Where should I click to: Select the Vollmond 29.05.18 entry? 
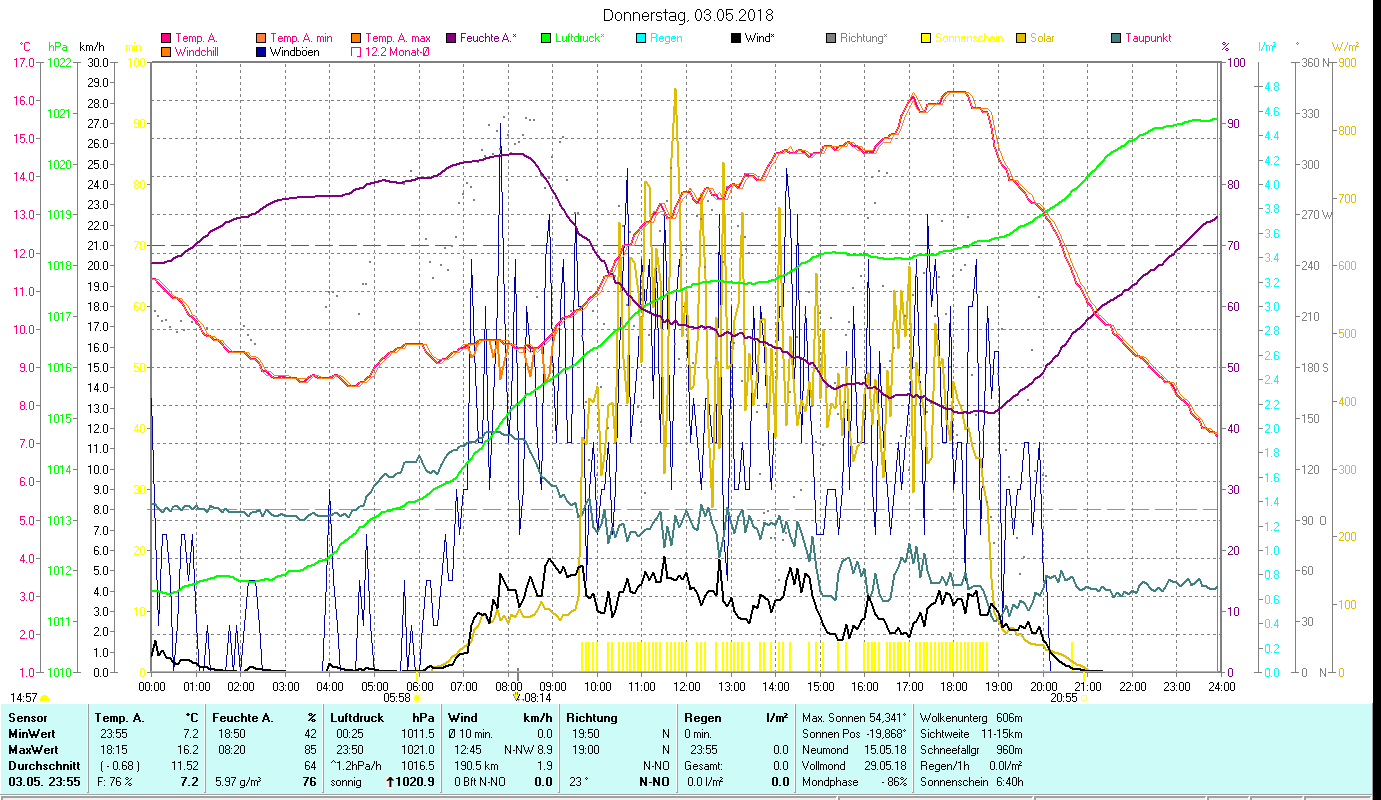coord(856,766)
